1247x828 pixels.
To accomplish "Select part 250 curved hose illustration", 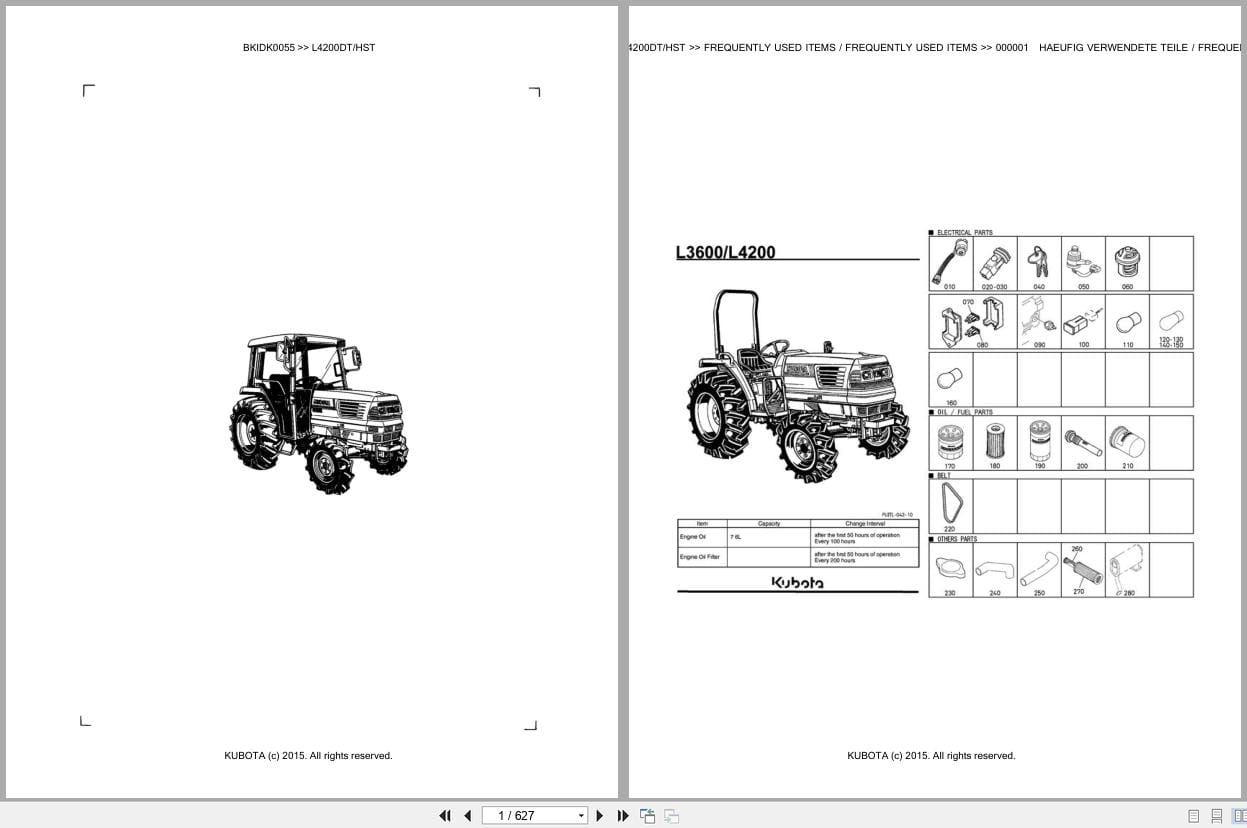I will coord(1039,570).
